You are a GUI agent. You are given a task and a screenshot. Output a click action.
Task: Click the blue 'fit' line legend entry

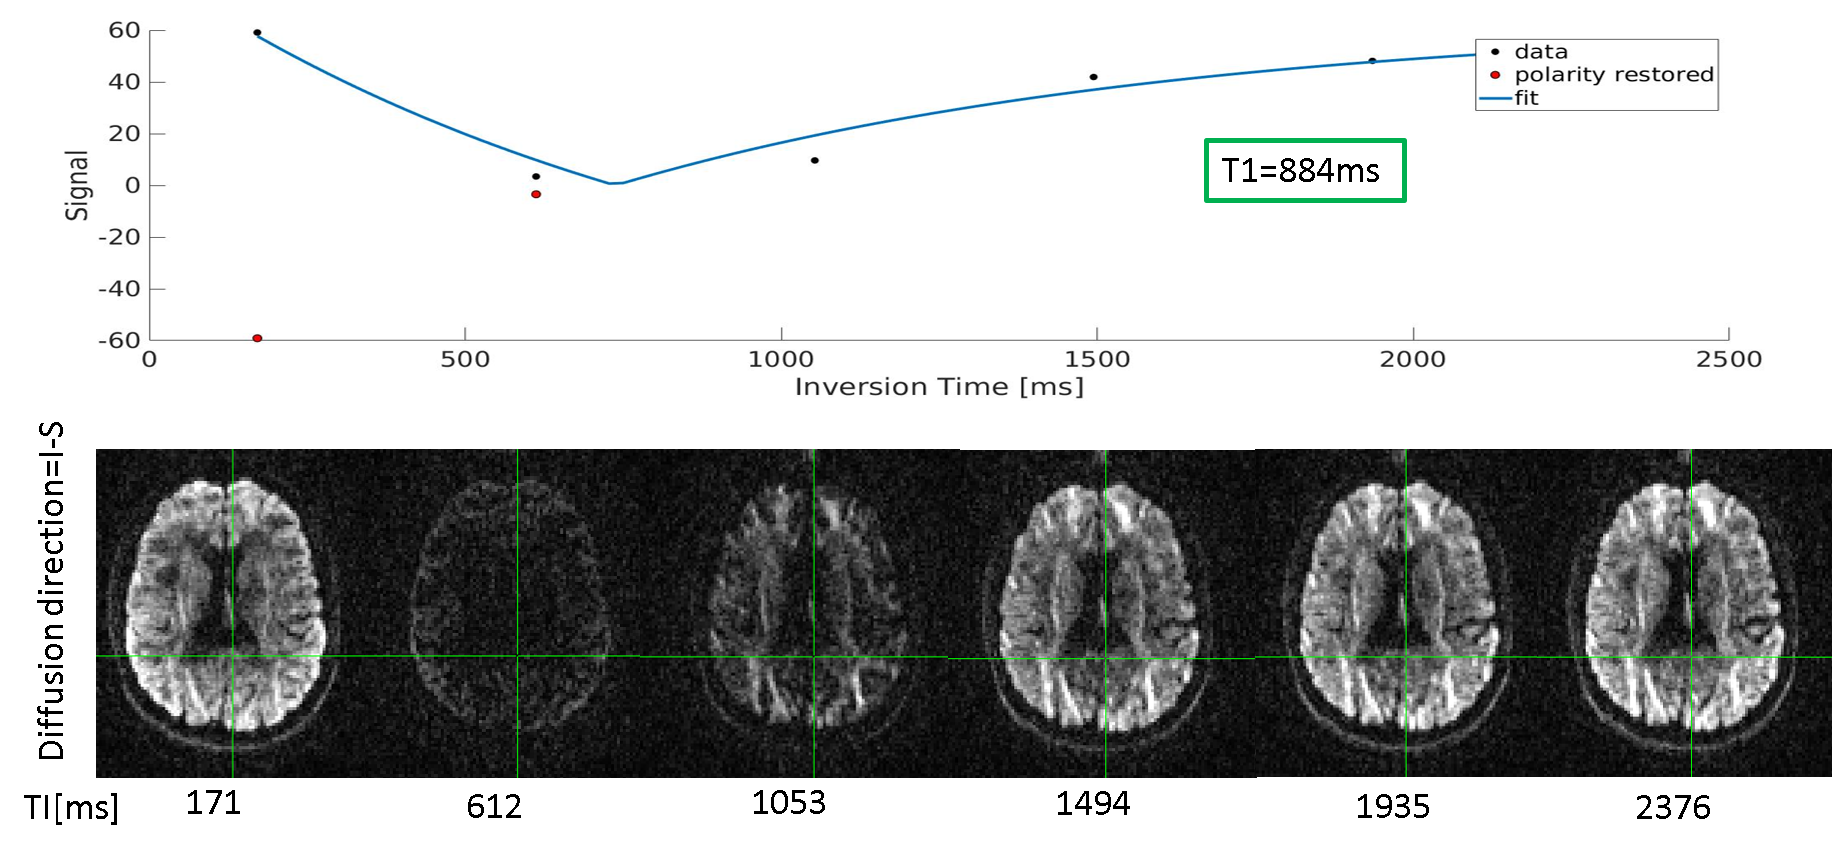tap(1495, 98)
